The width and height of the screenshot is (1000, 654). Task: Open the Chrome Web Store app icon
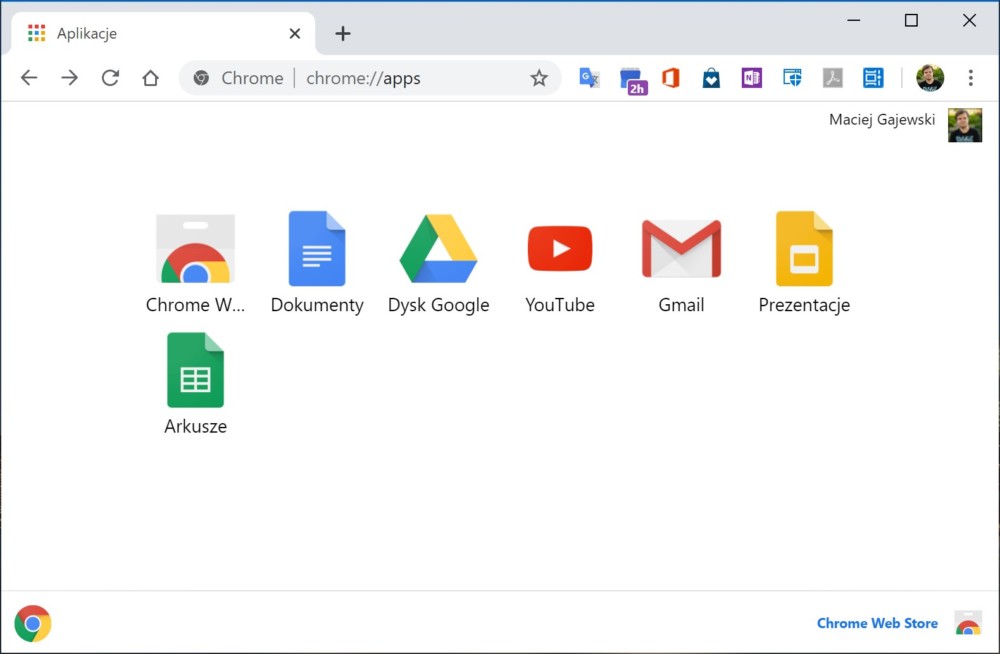pyautogui.click(x=195, y=249)
